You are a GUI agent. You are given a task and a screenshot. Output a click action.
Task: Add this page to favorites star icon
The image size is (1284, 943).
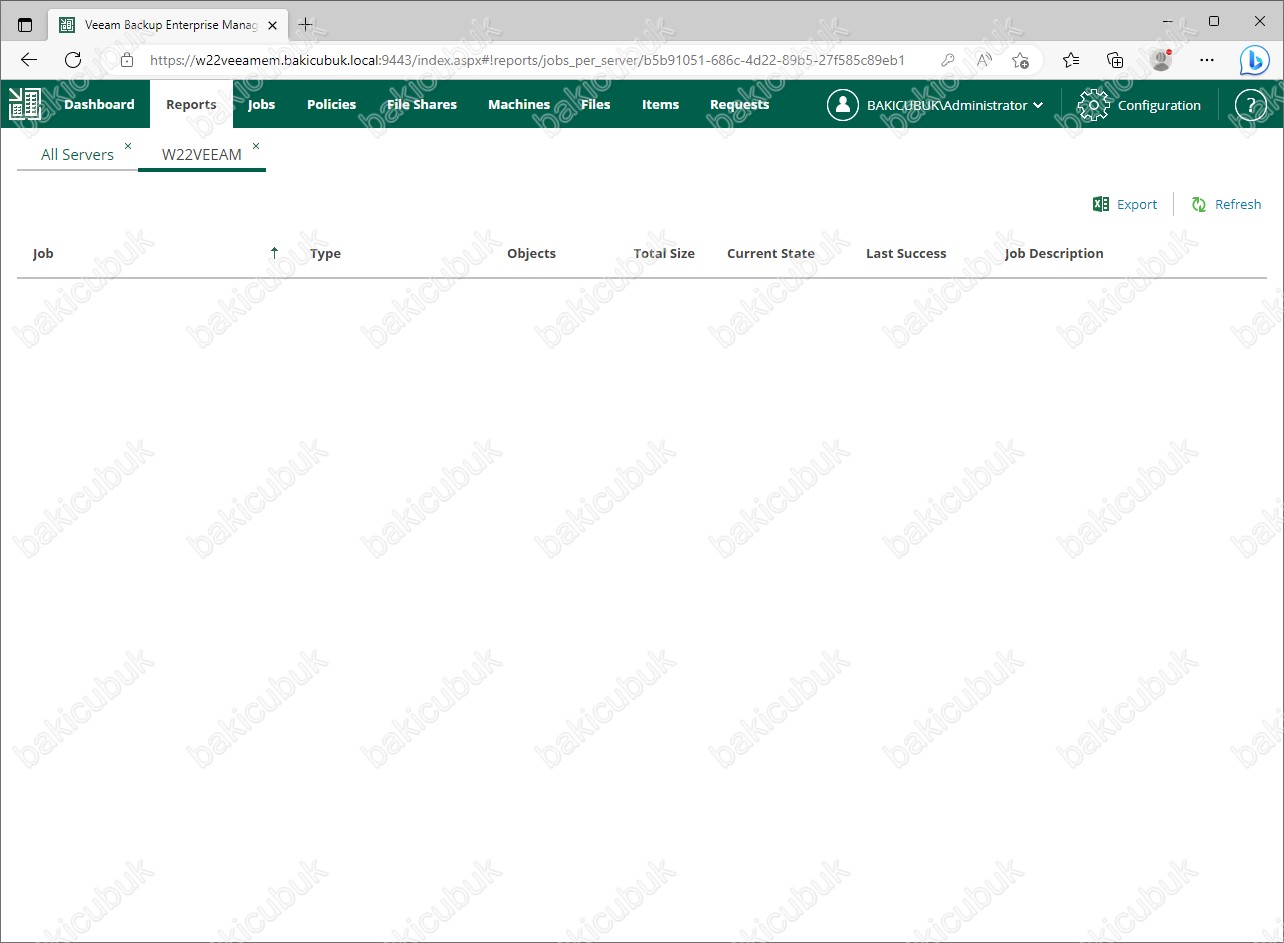[1020, 60]
